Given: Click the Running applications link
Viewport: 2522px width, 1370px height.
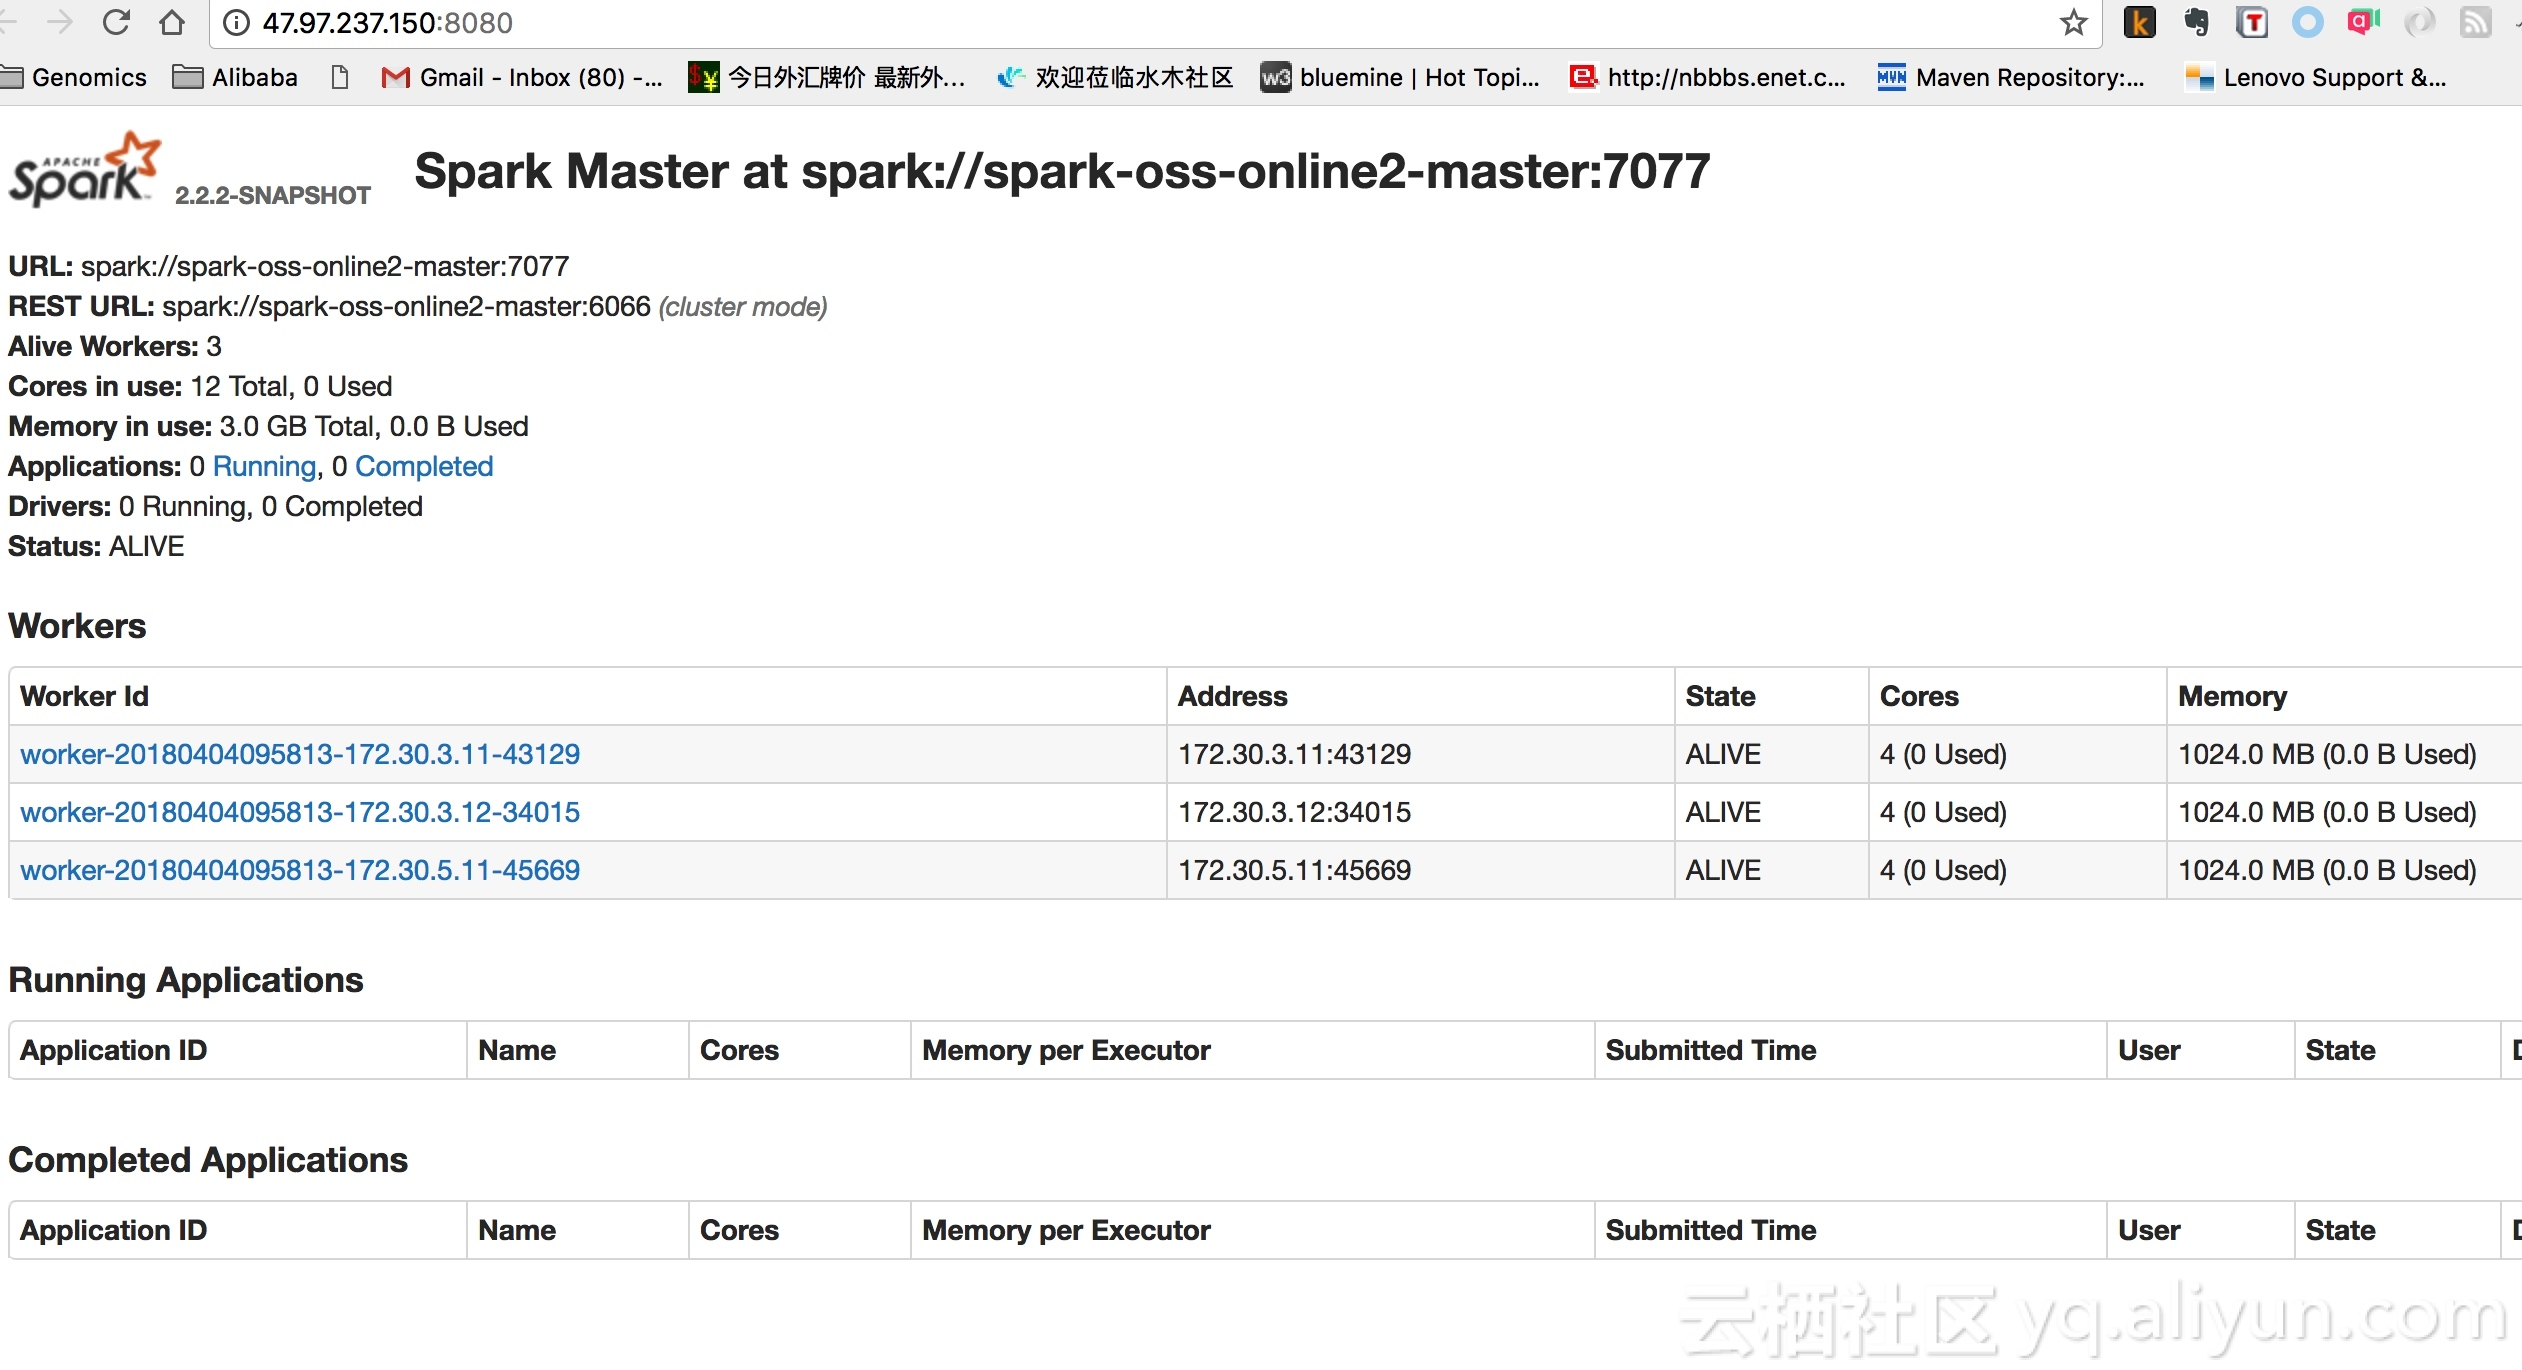Looking at the screenshot, I should coord(265,466).
